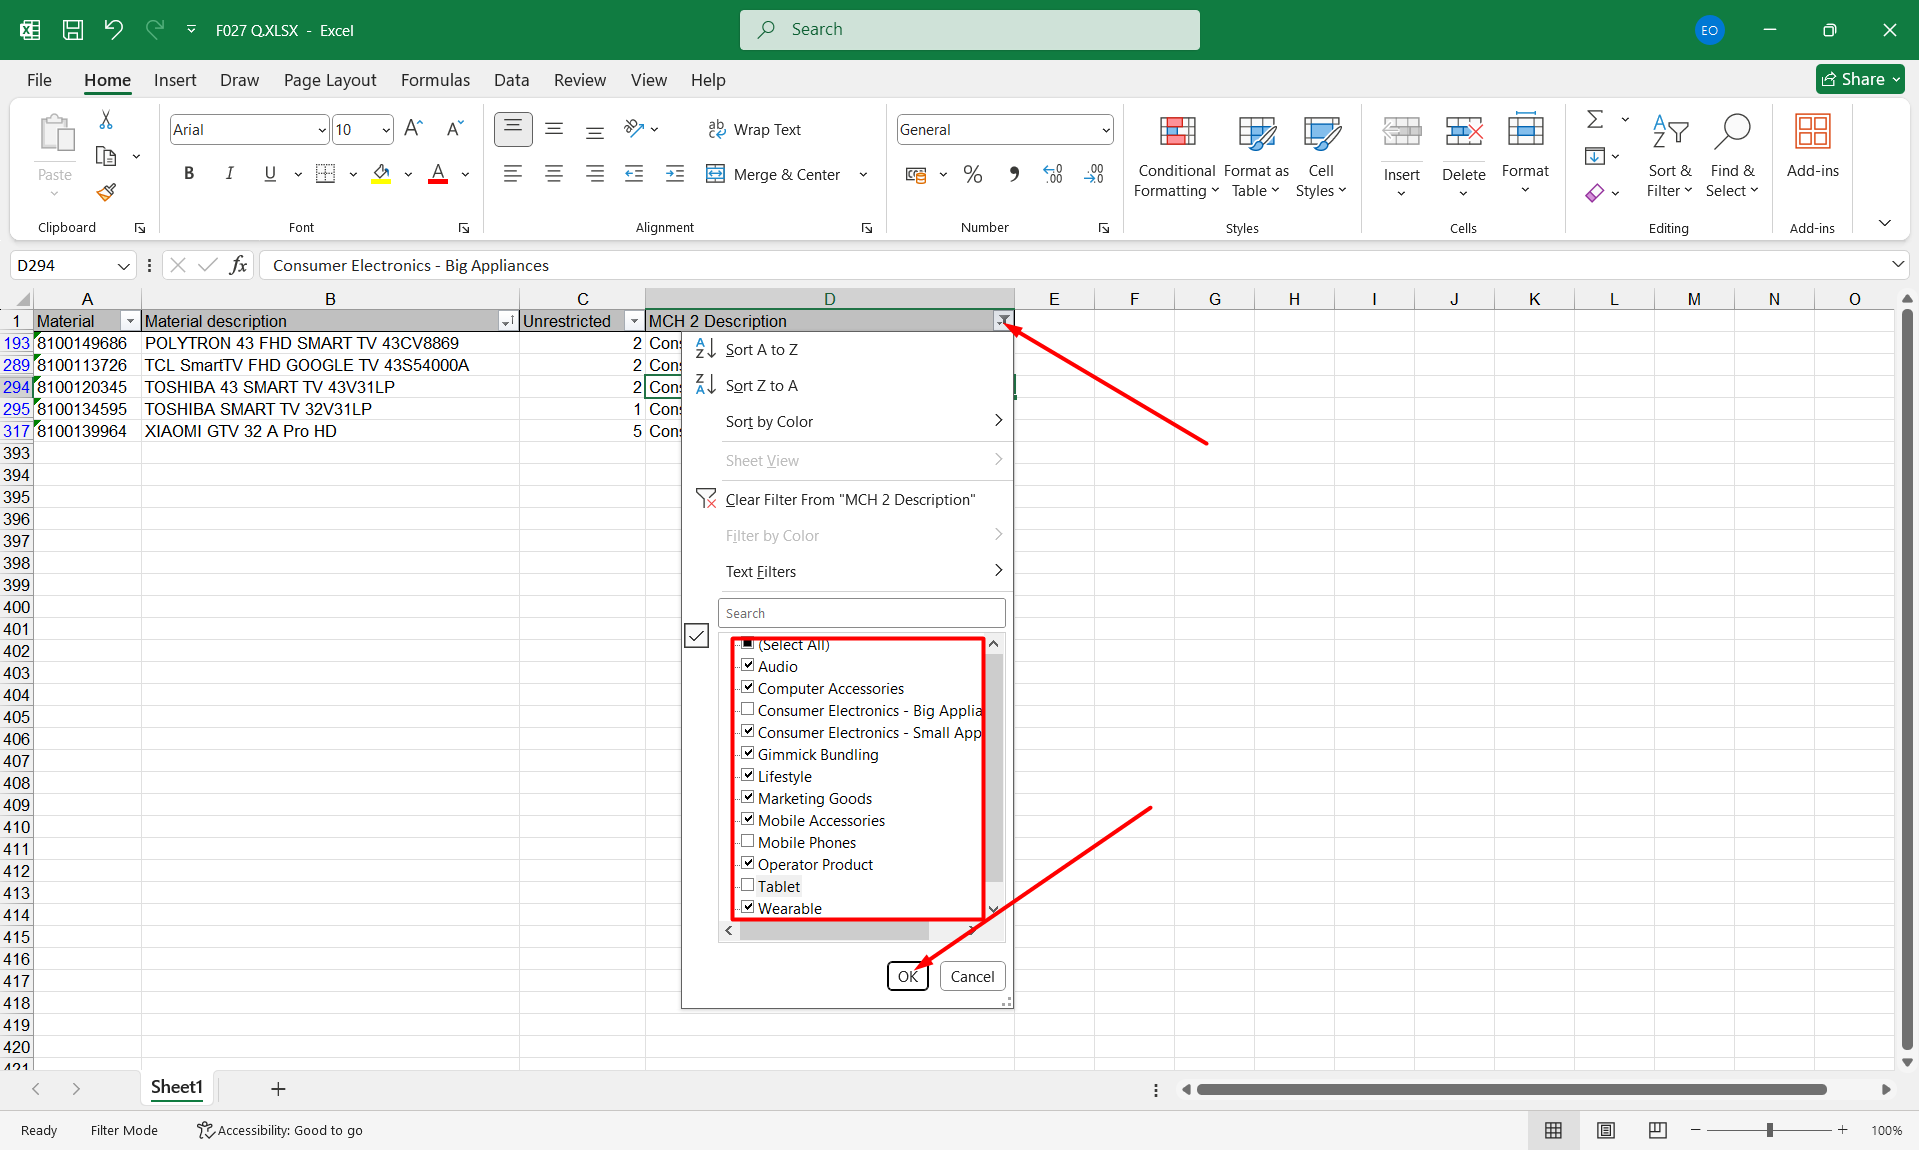
Task: Click Cancel in the filter menu
Action: [x=972, y=976]
